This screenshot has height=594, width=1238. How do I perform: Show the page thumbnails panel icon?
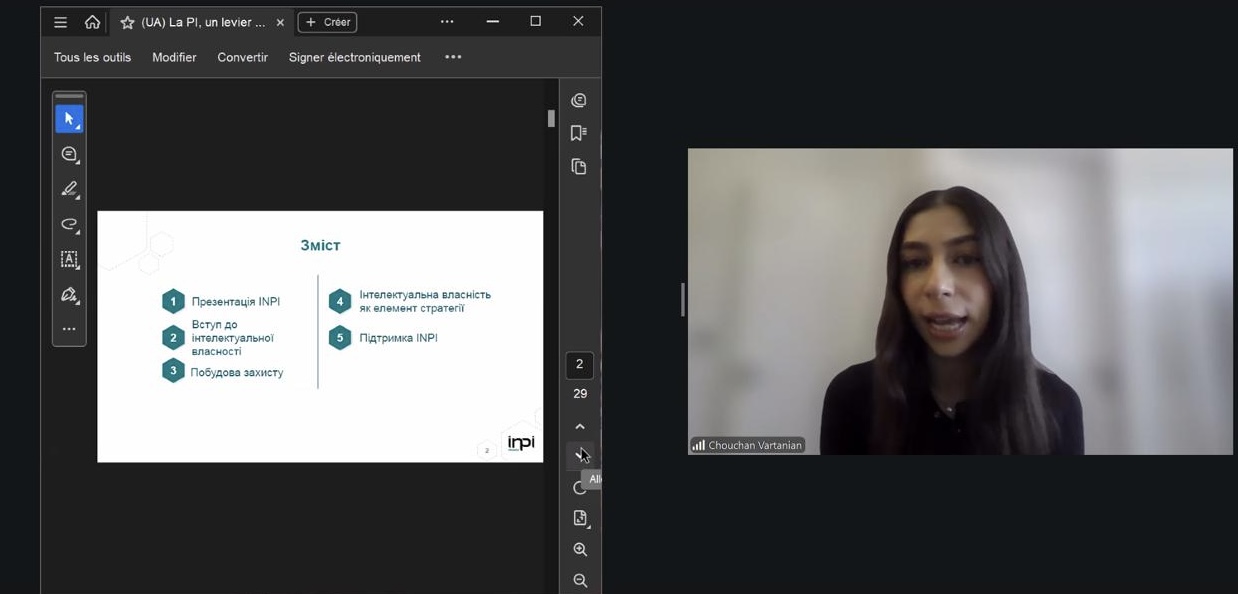click(x=579, y=166)
